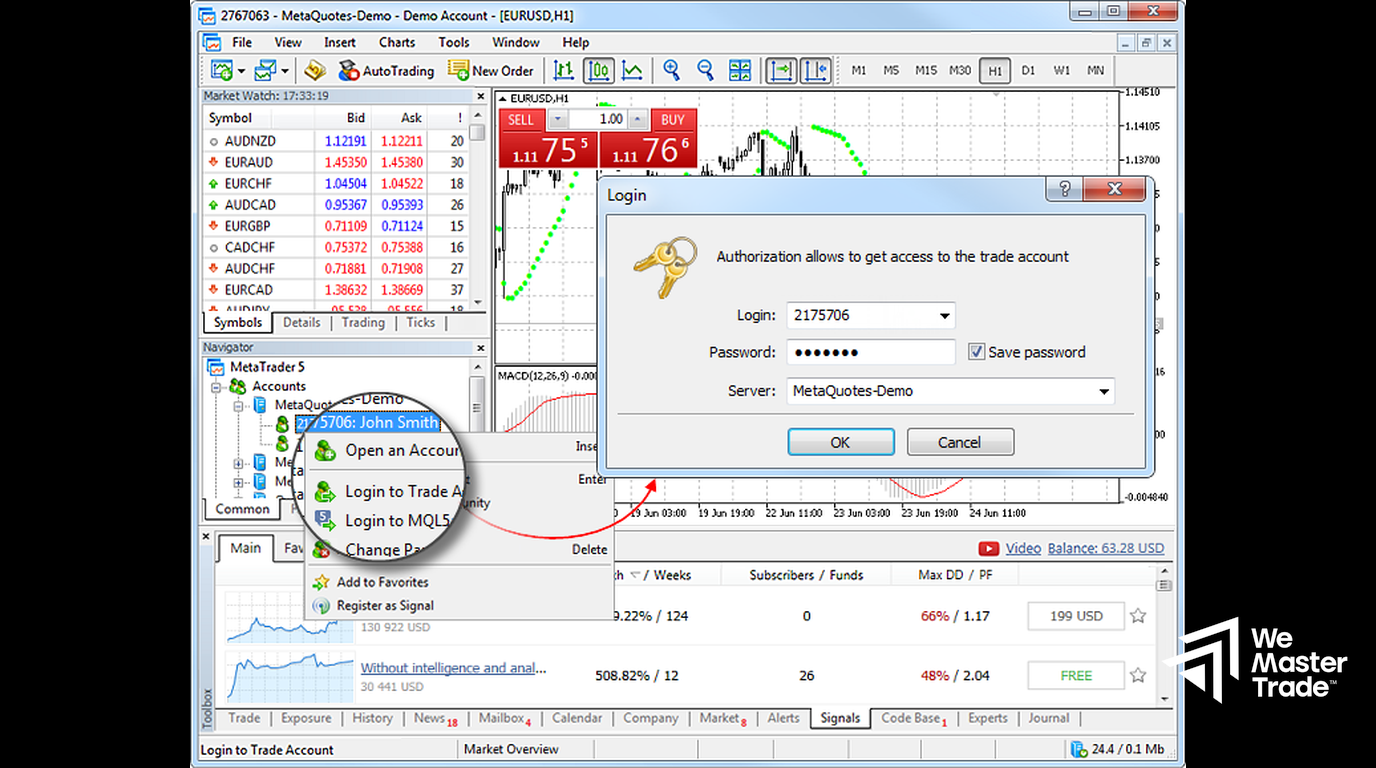Open the Mailbox tab in Toolbox
1376x768 pixels.
tap(504, 718)
